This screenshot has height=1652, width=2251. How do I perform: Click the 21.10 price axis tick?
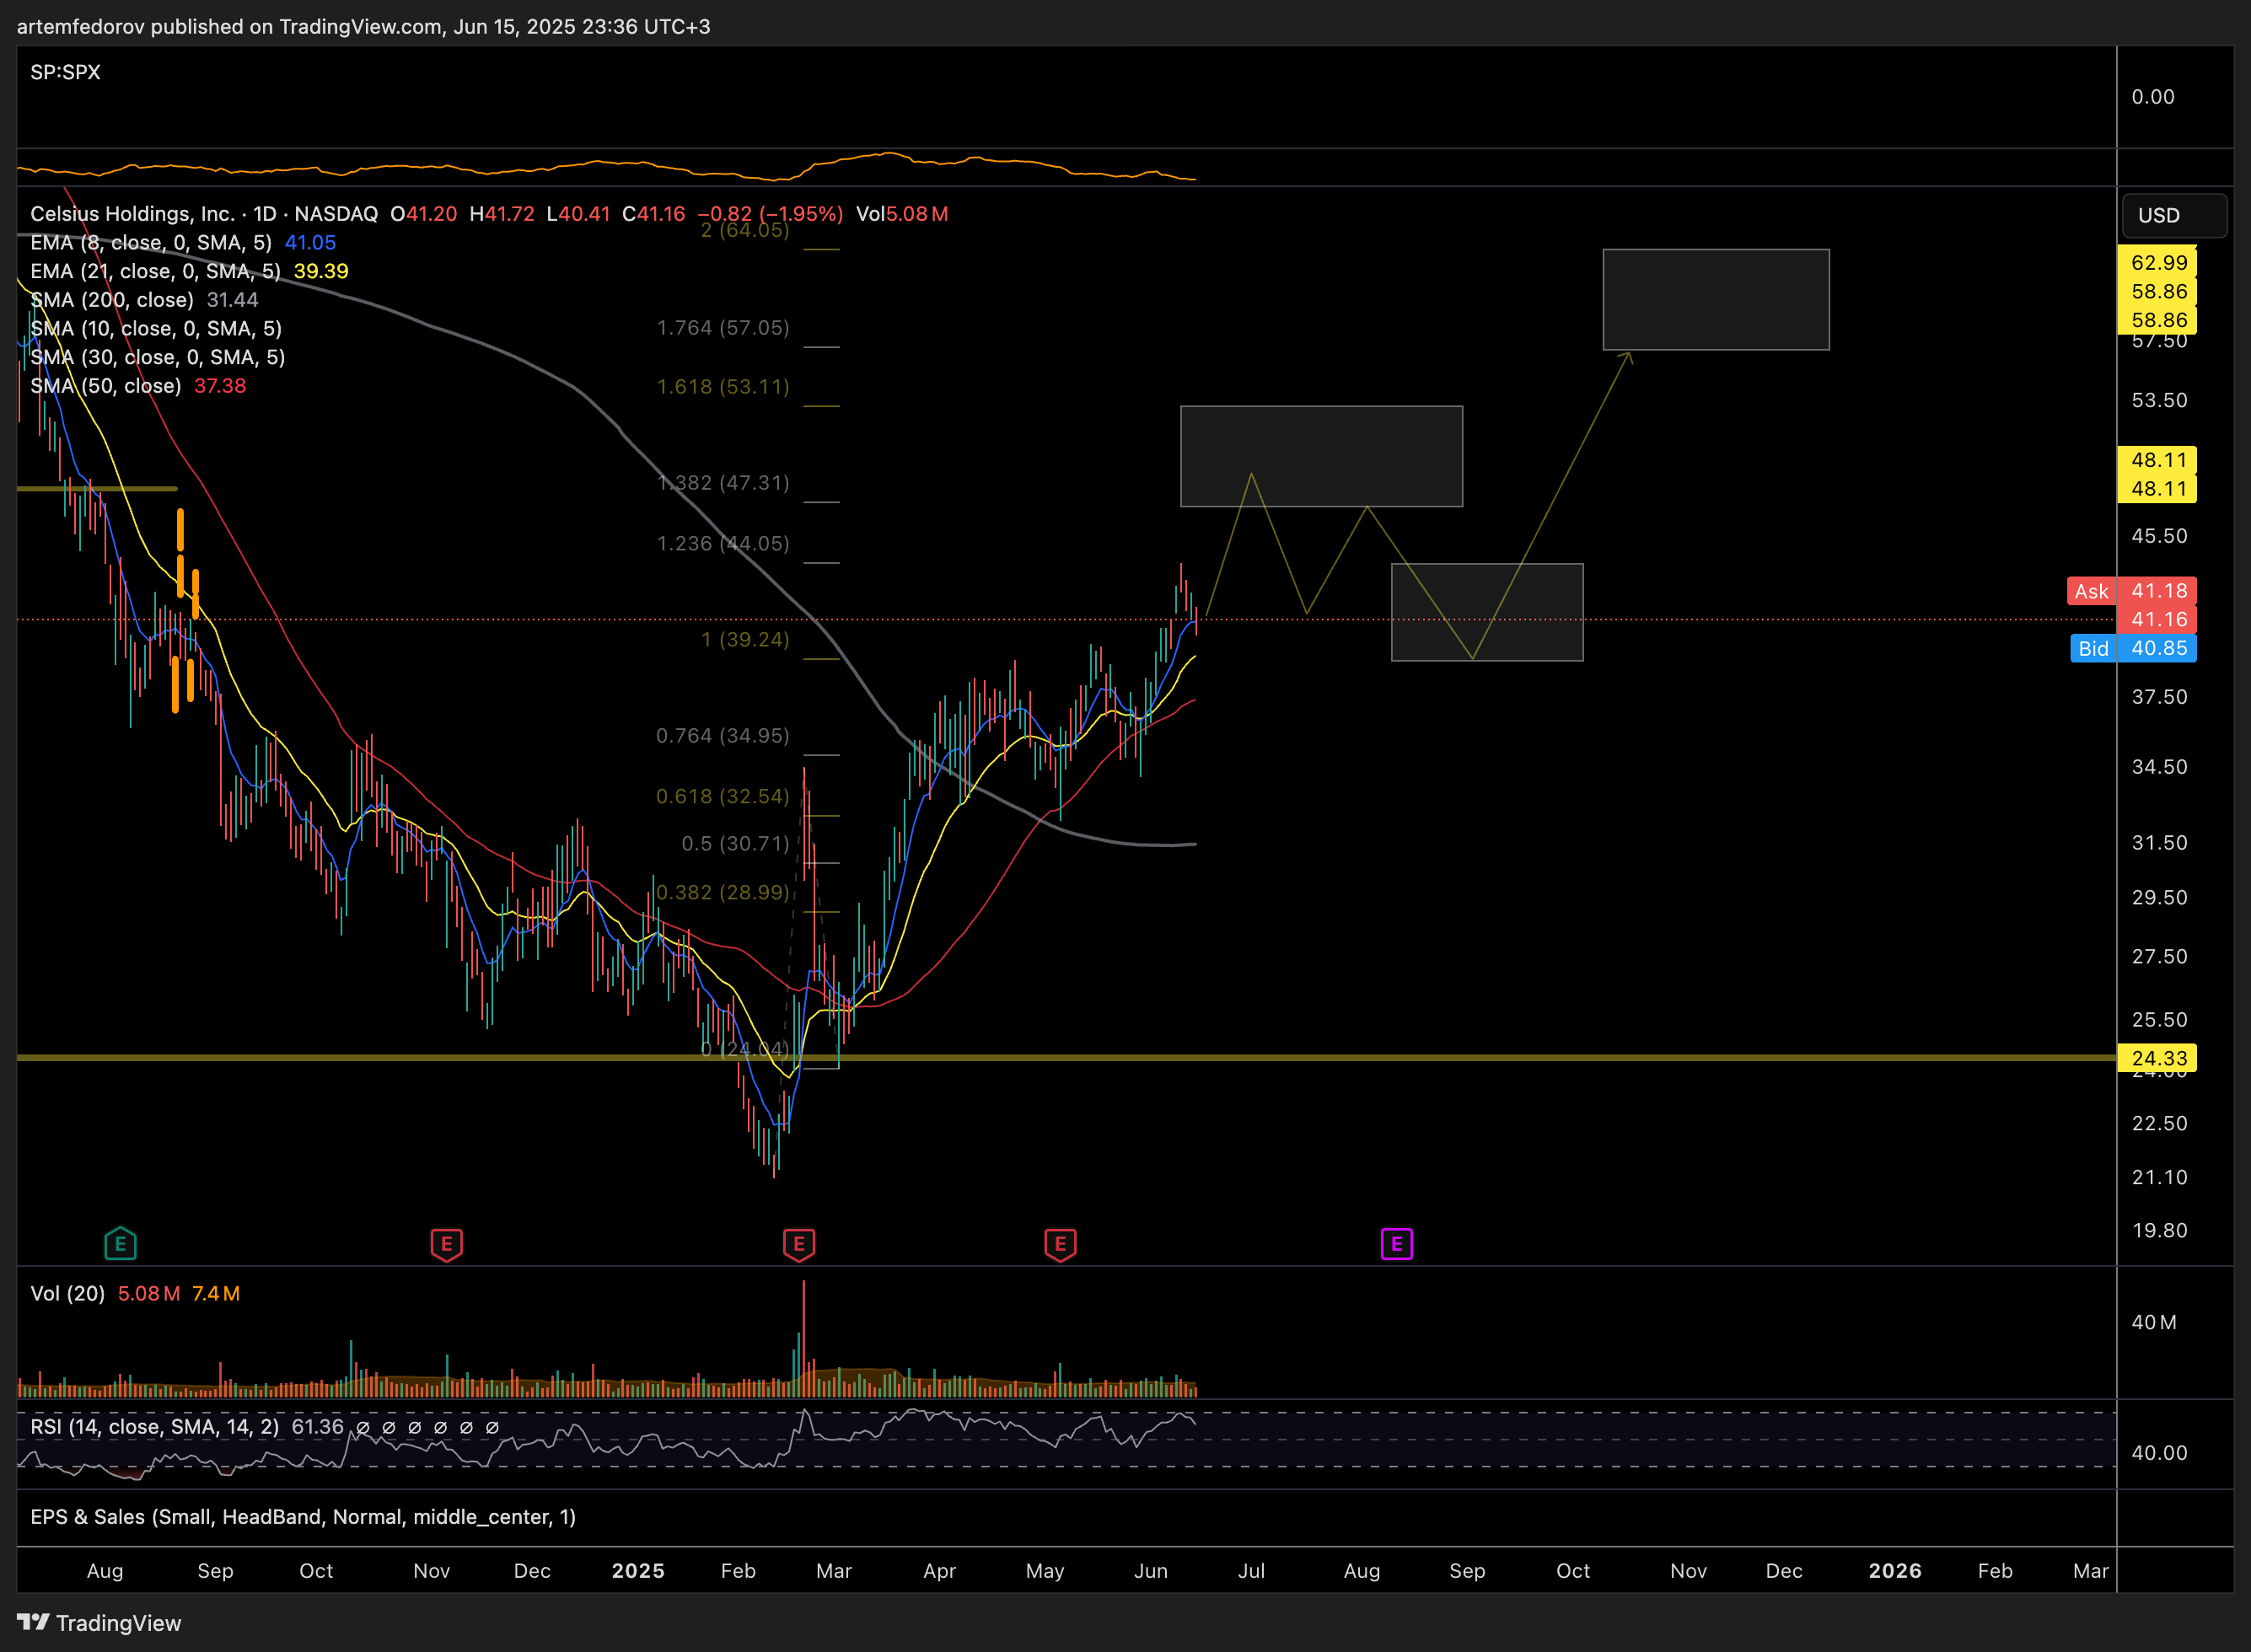tap(2159, 1177)
